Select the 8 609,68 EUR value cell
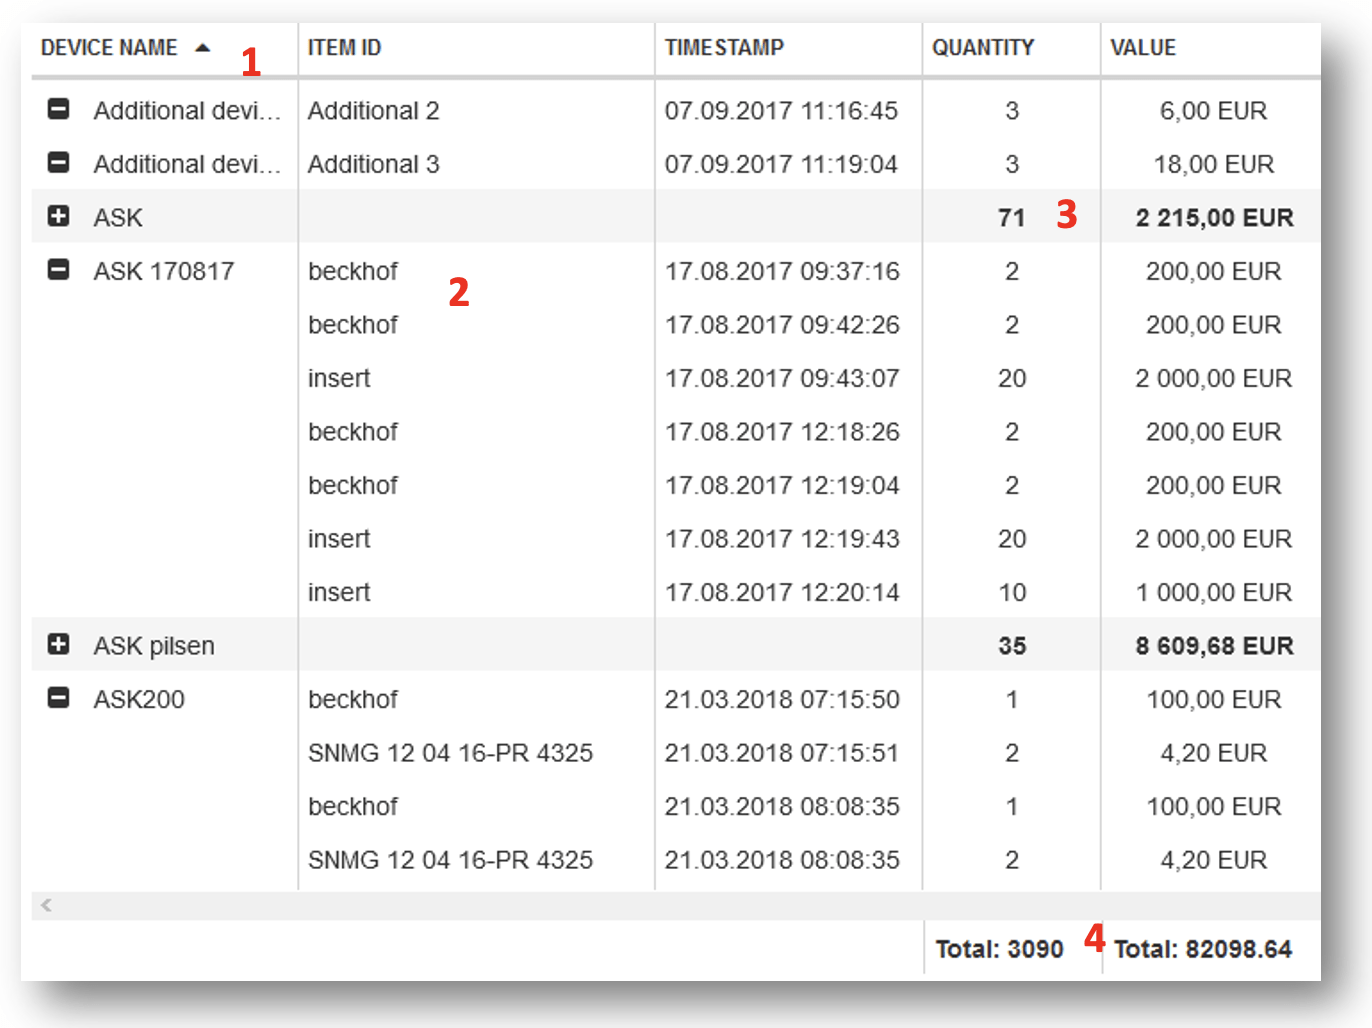1372x1028 pixels. point(1213,646)
